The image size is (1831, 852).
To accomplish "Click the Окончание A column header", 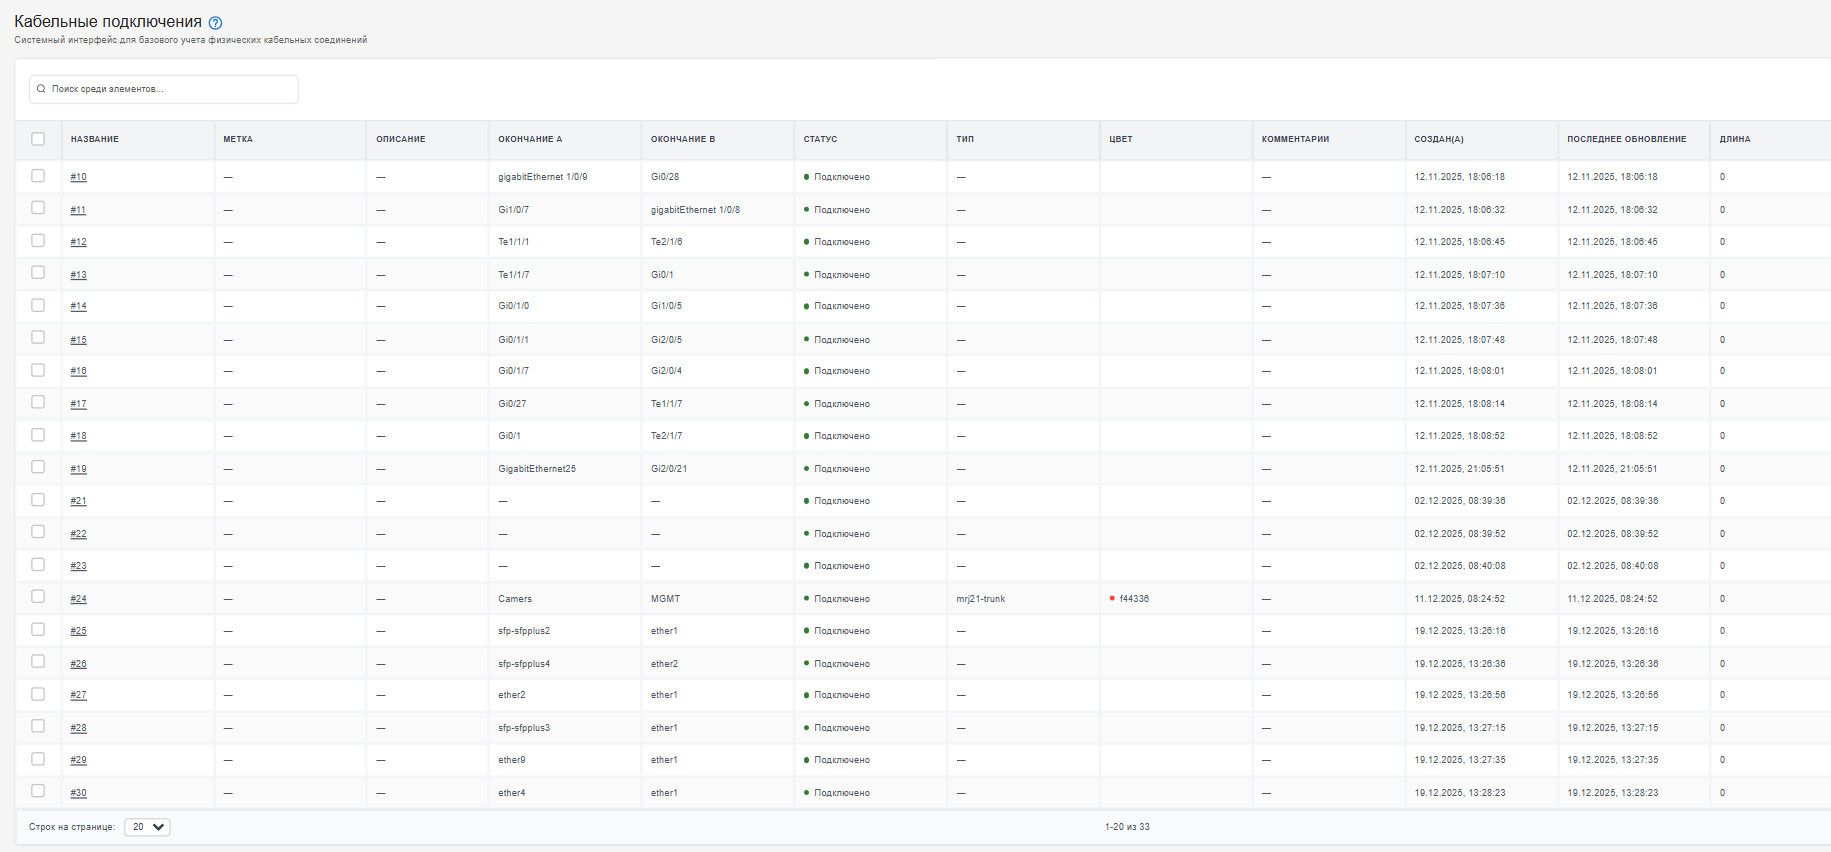I will (x=530, y=139).
